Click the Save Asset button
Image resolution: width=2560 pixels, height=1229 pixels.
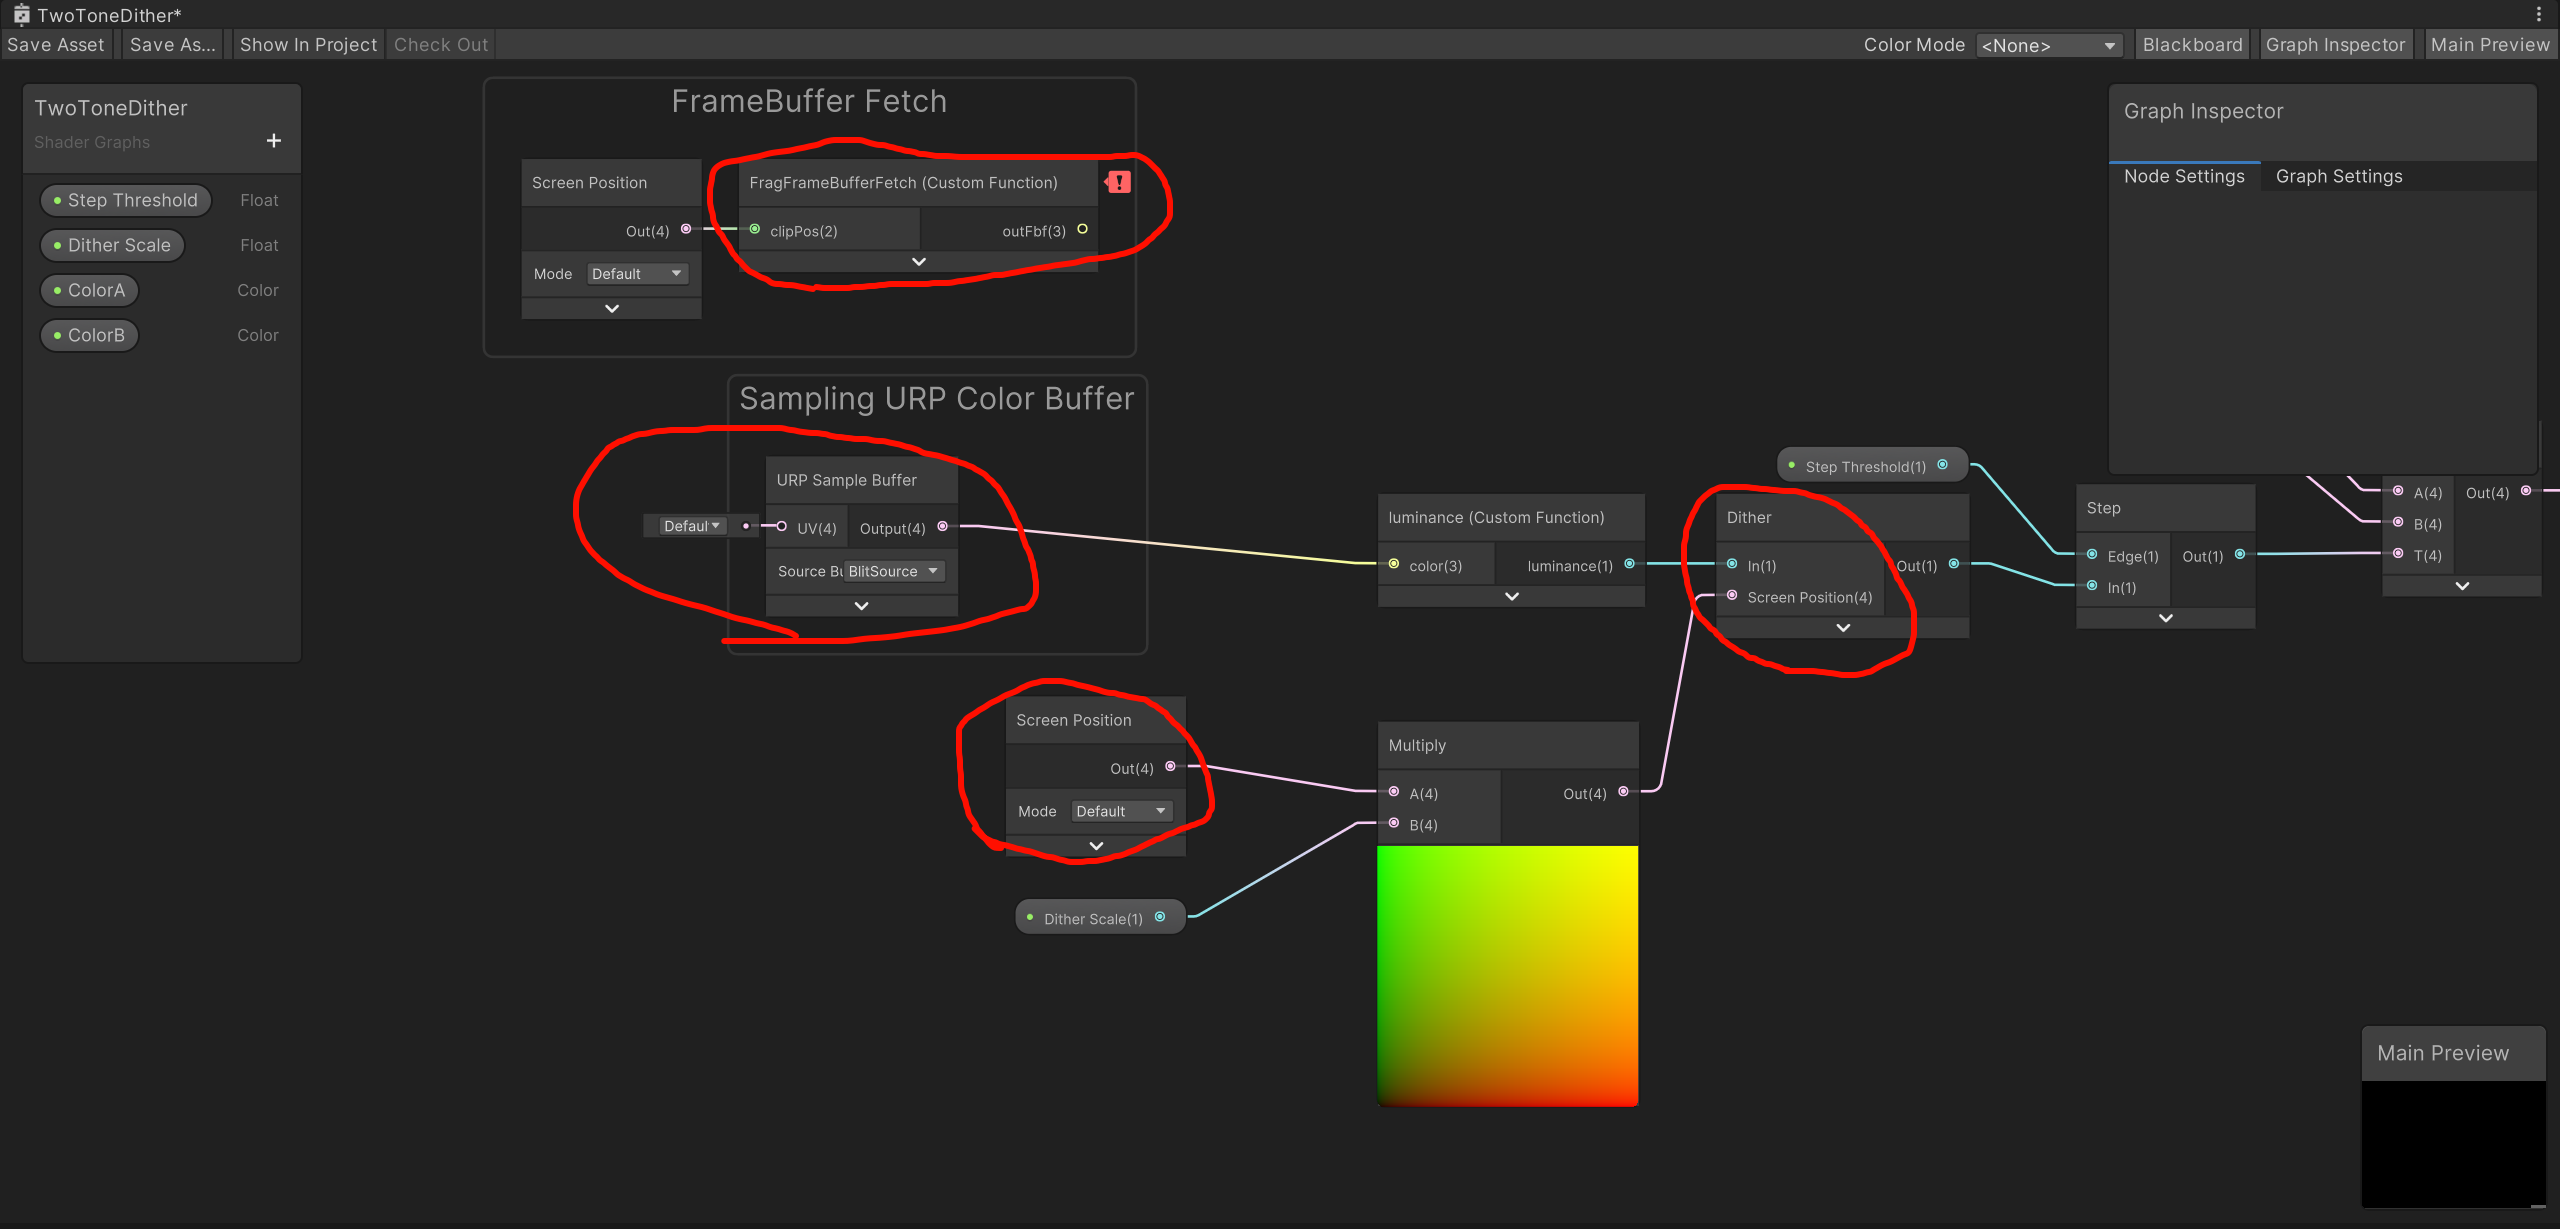56,45
